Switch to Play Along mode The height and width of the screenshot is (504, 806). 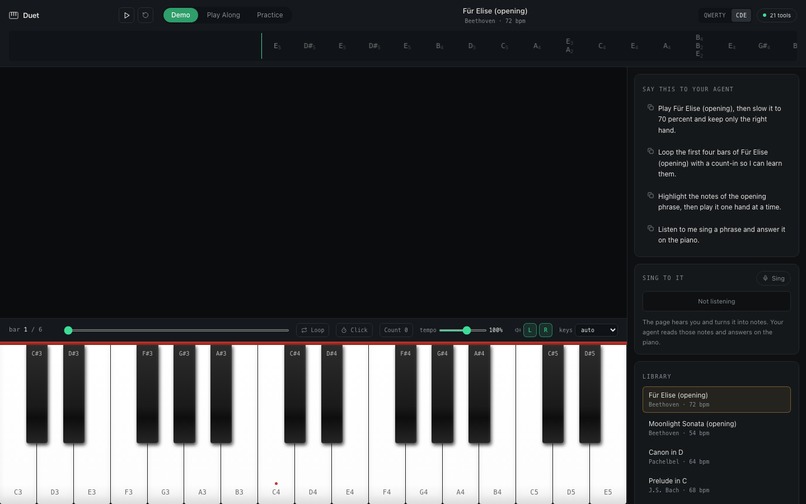click(x=223, y=15)
